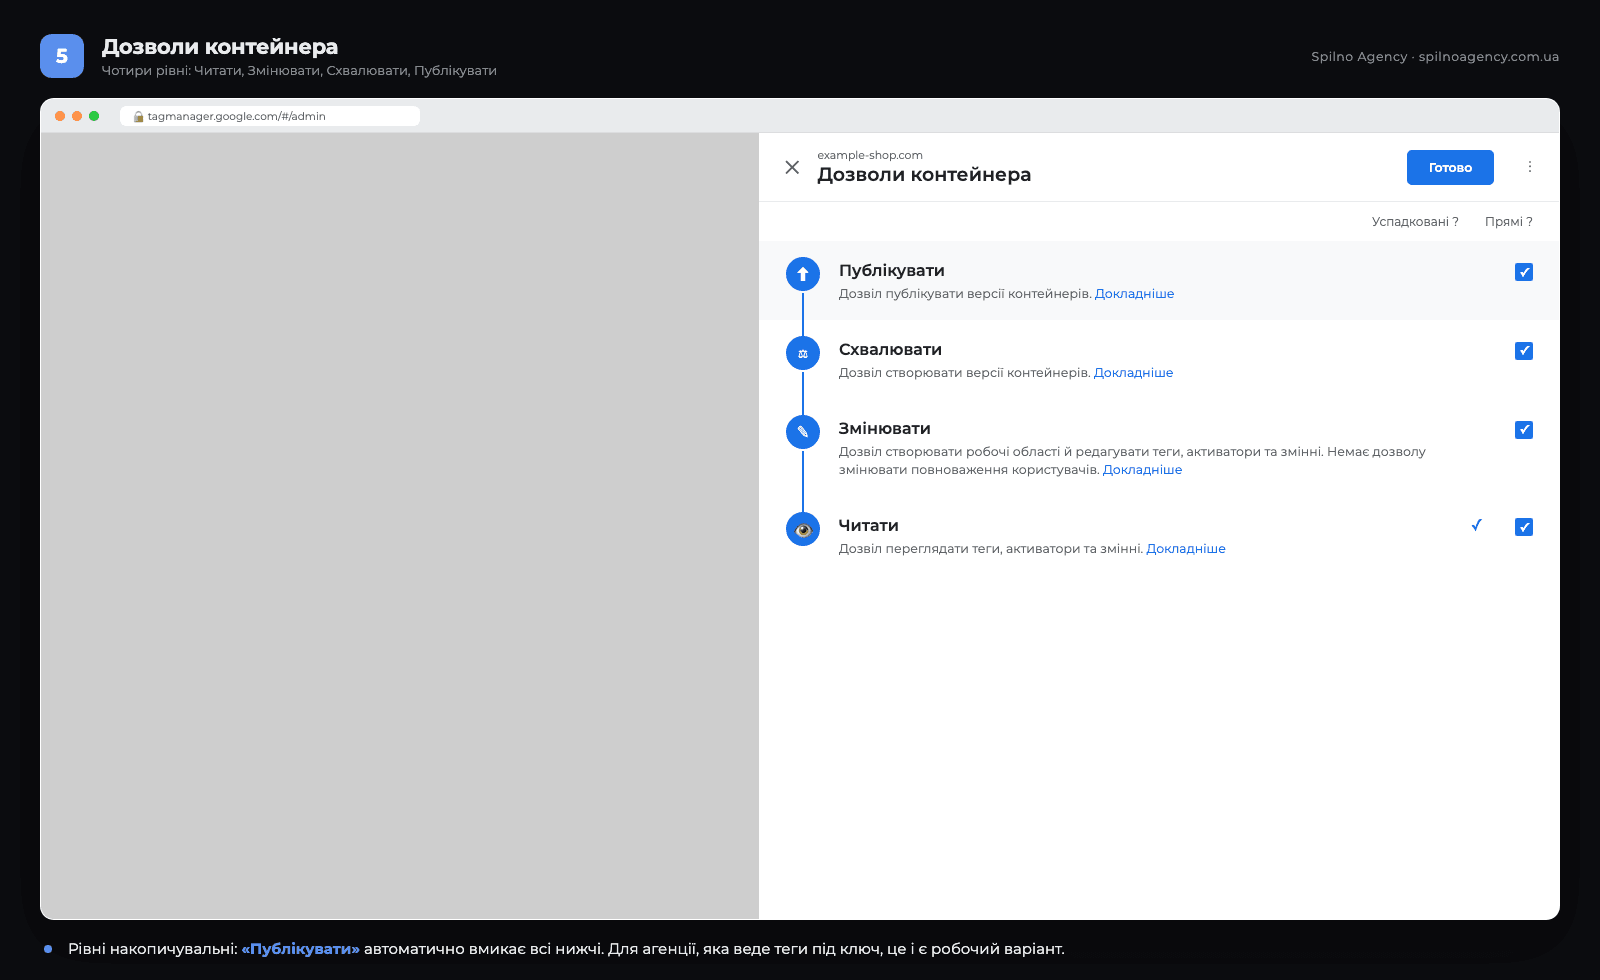Click the Дозволи контейнера panel title
1600x980 pixels.
(x=924, y=175)
